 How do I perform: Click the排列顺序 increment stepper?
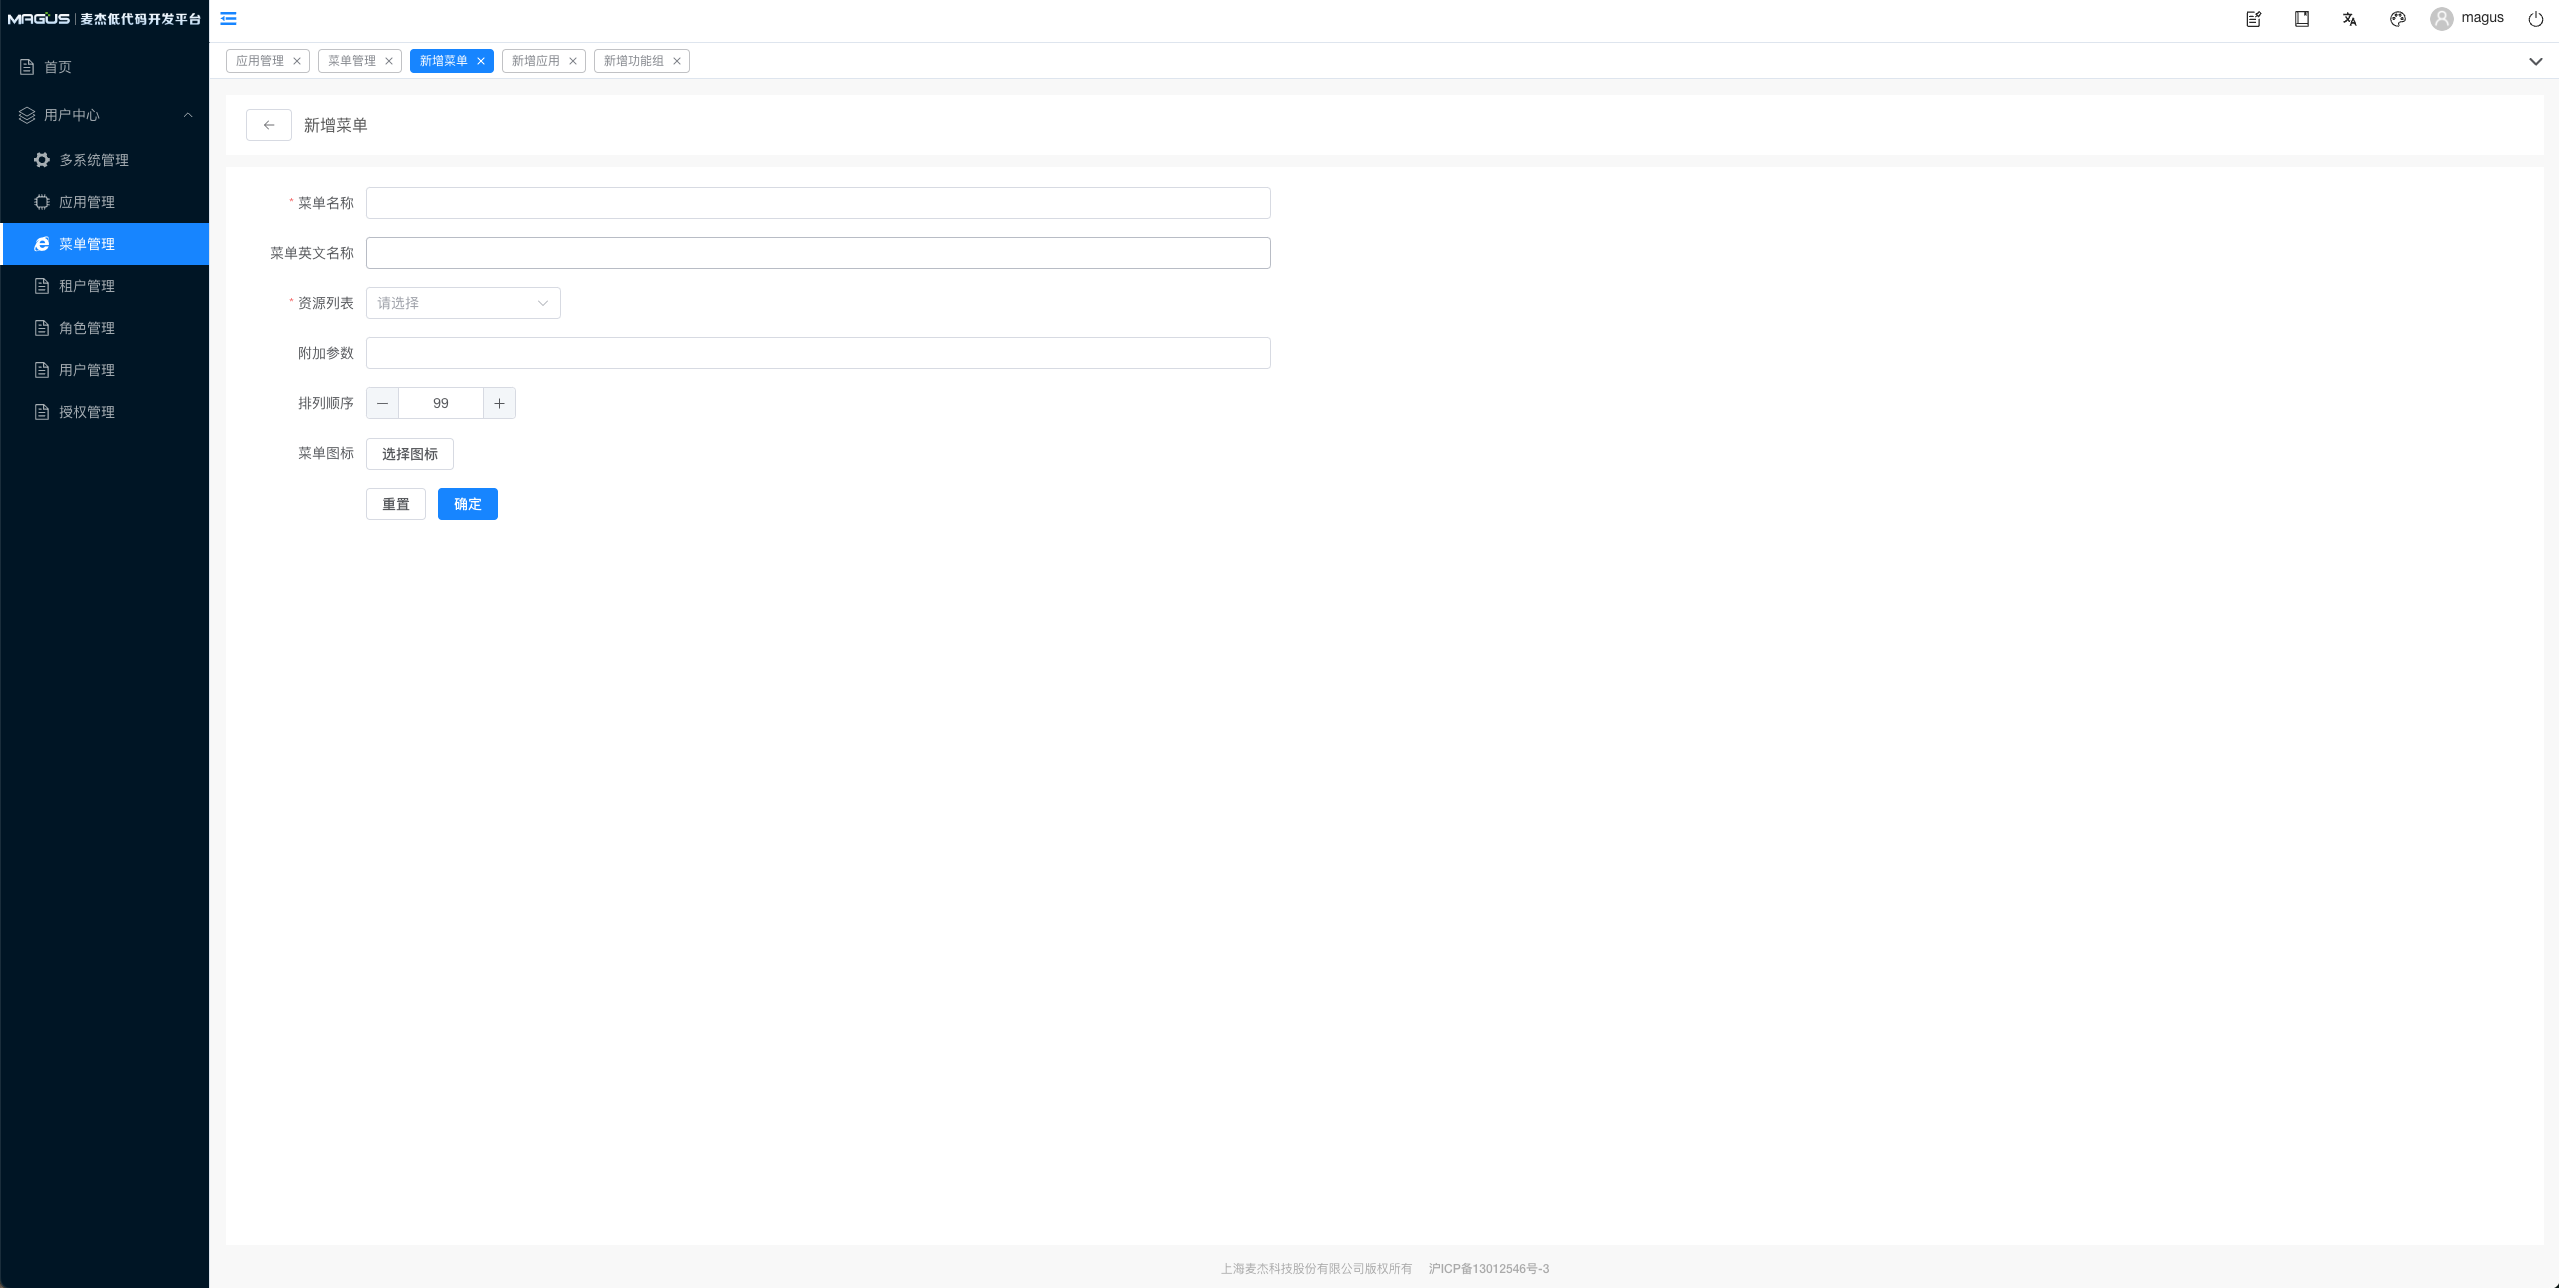click(499, 402)
